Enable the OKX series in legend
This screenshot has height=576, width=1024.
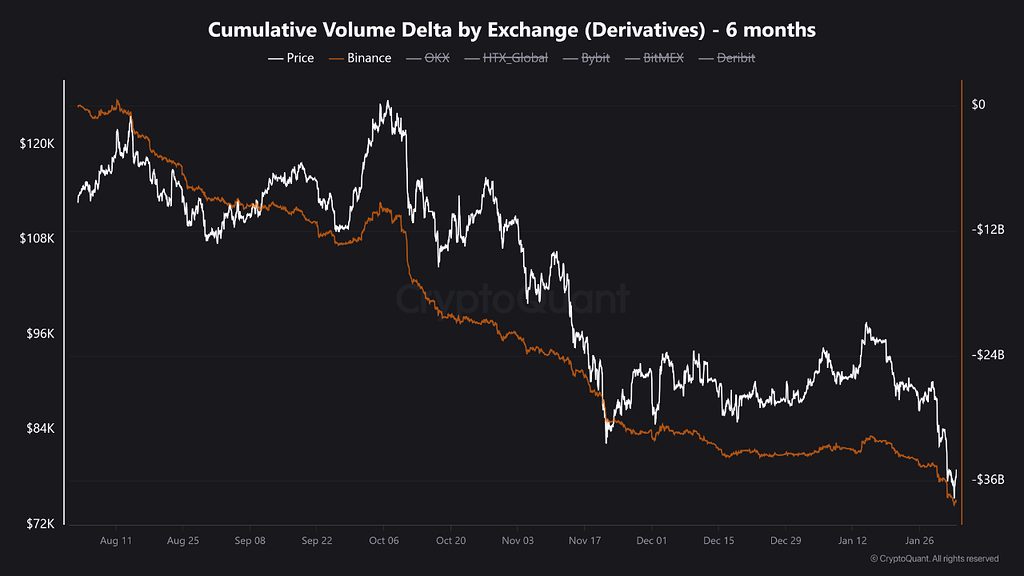(x=427, y=58)
